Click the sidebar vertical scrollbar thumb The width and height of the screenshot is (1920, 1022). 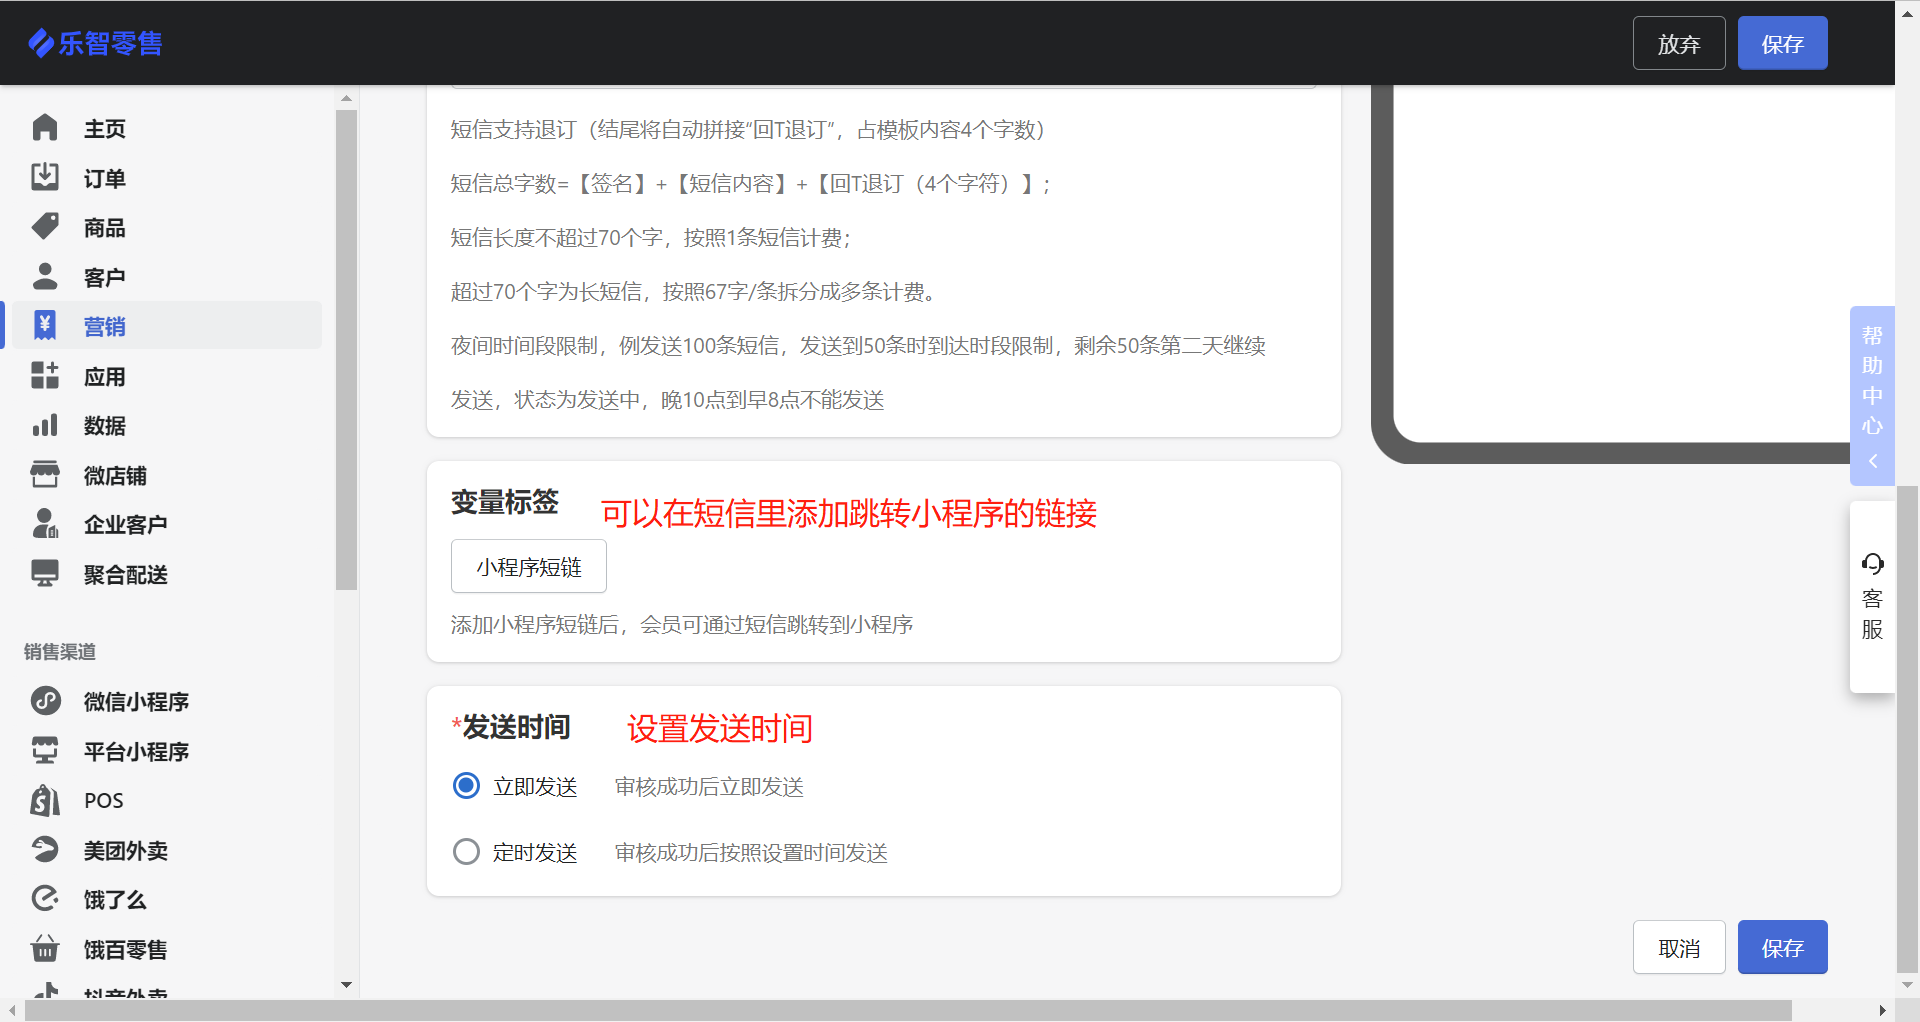pos(346,350)
